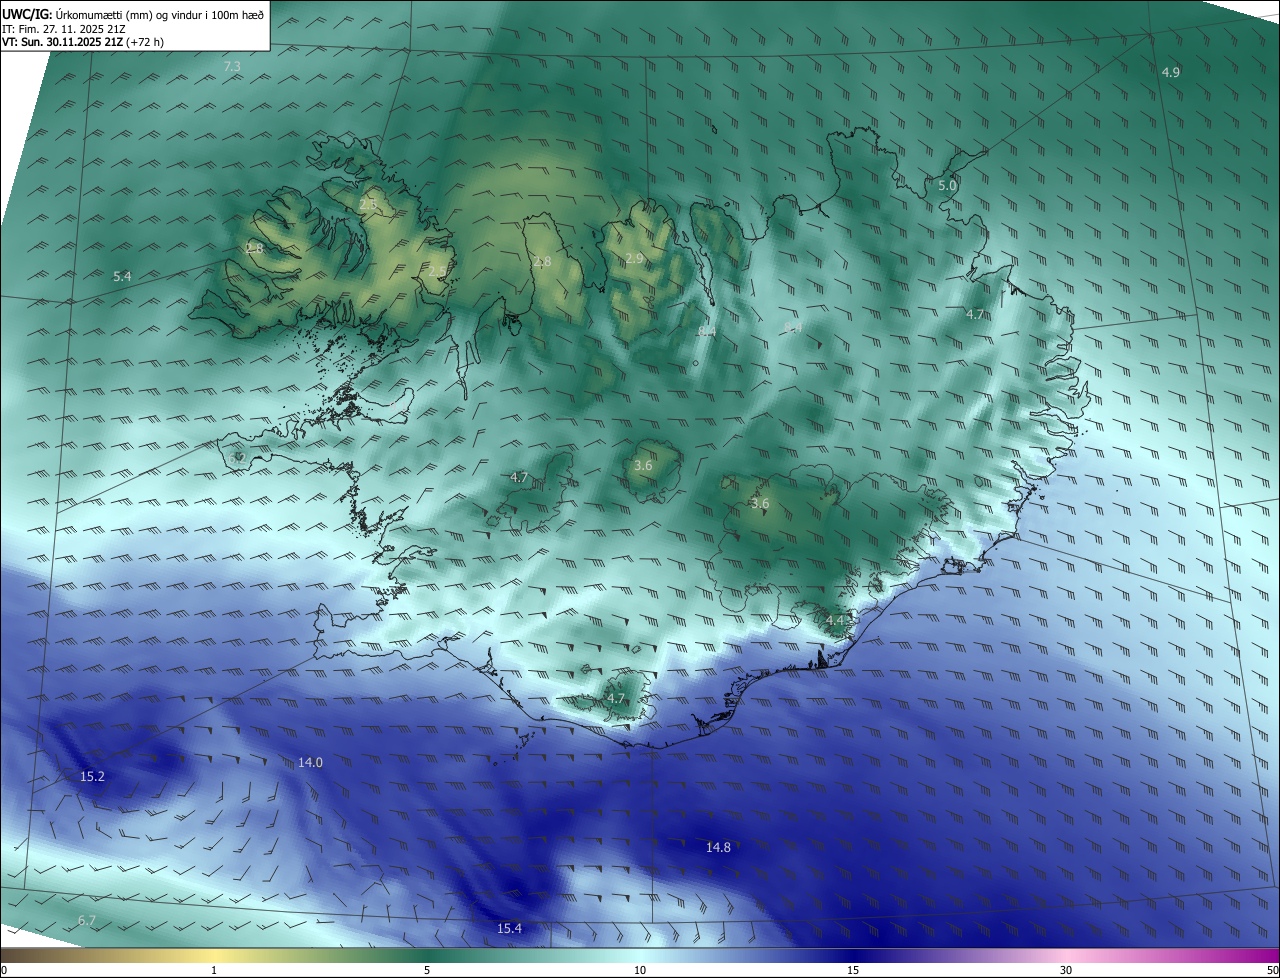1280x978 pixels.
Task: Click the 6.2 value label on the peninsula
Action: (x=238, y=457)
